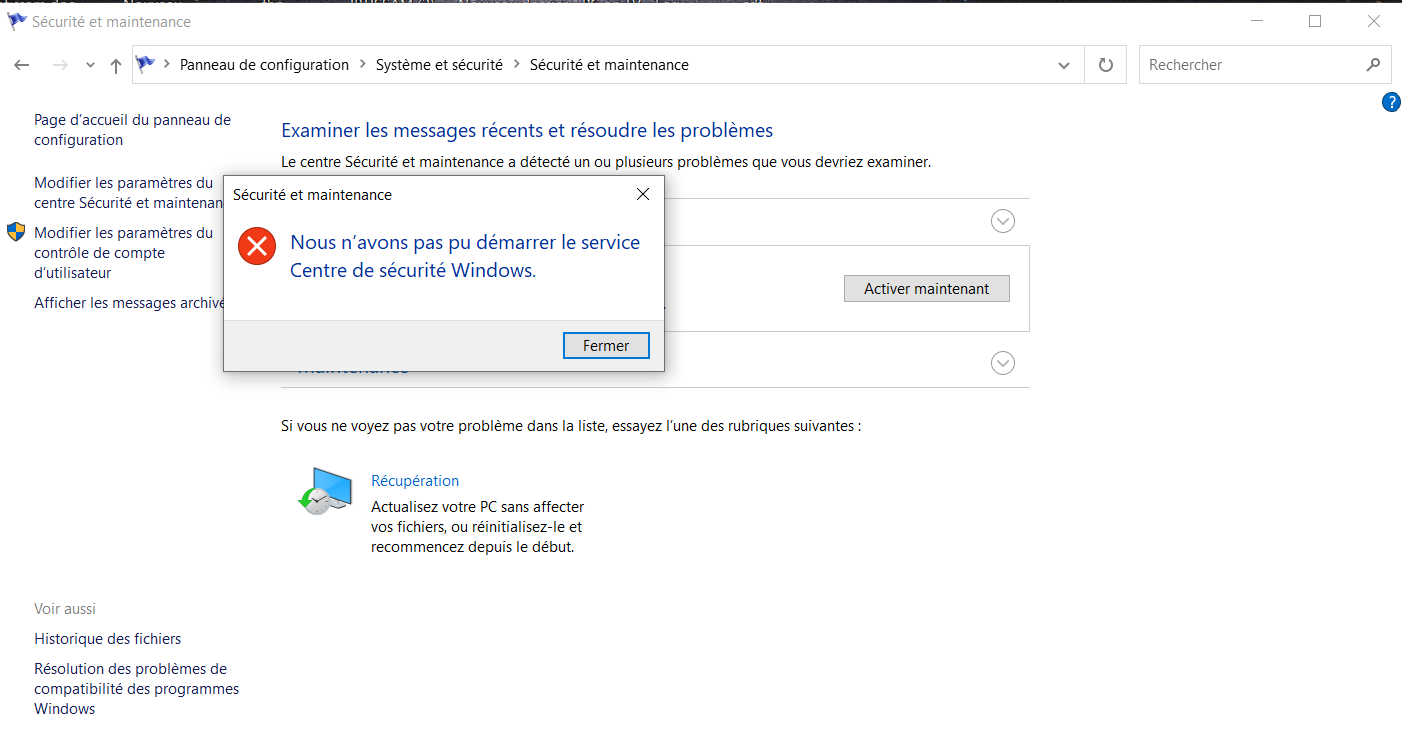Viewport: 1402px width, 737px height.
Task: Open Résolution des problèmes de compatibilité link
Action: [136, 689]
